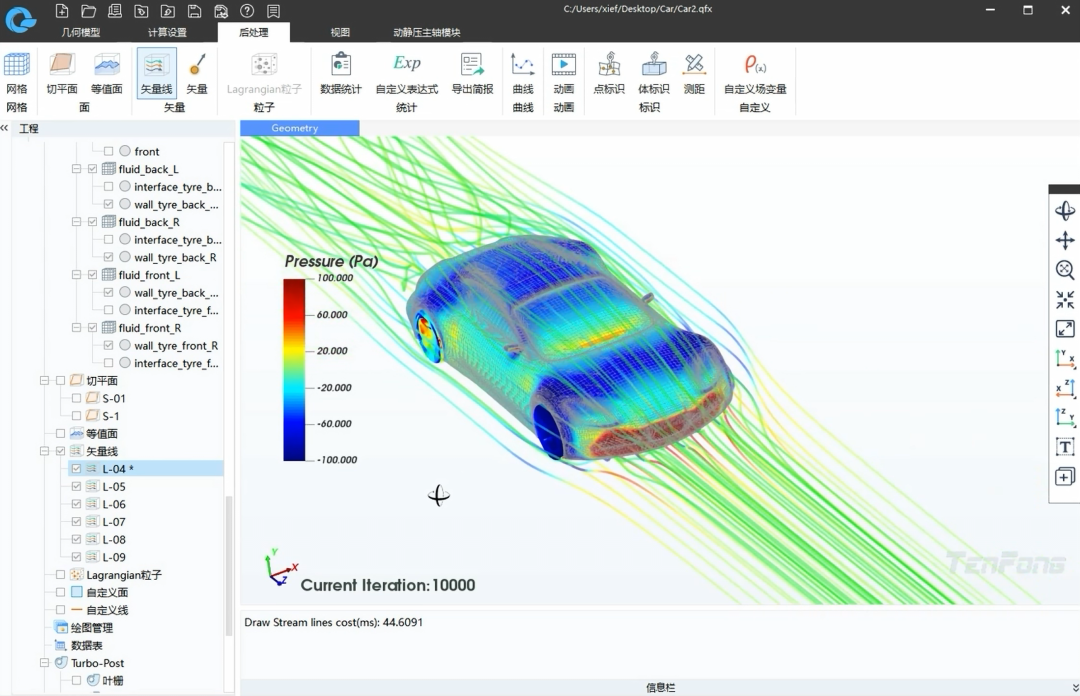Viewport: 1080px width, 696px height.
Task: Click the new file icon in title bar
Action: tap(62, 10)
